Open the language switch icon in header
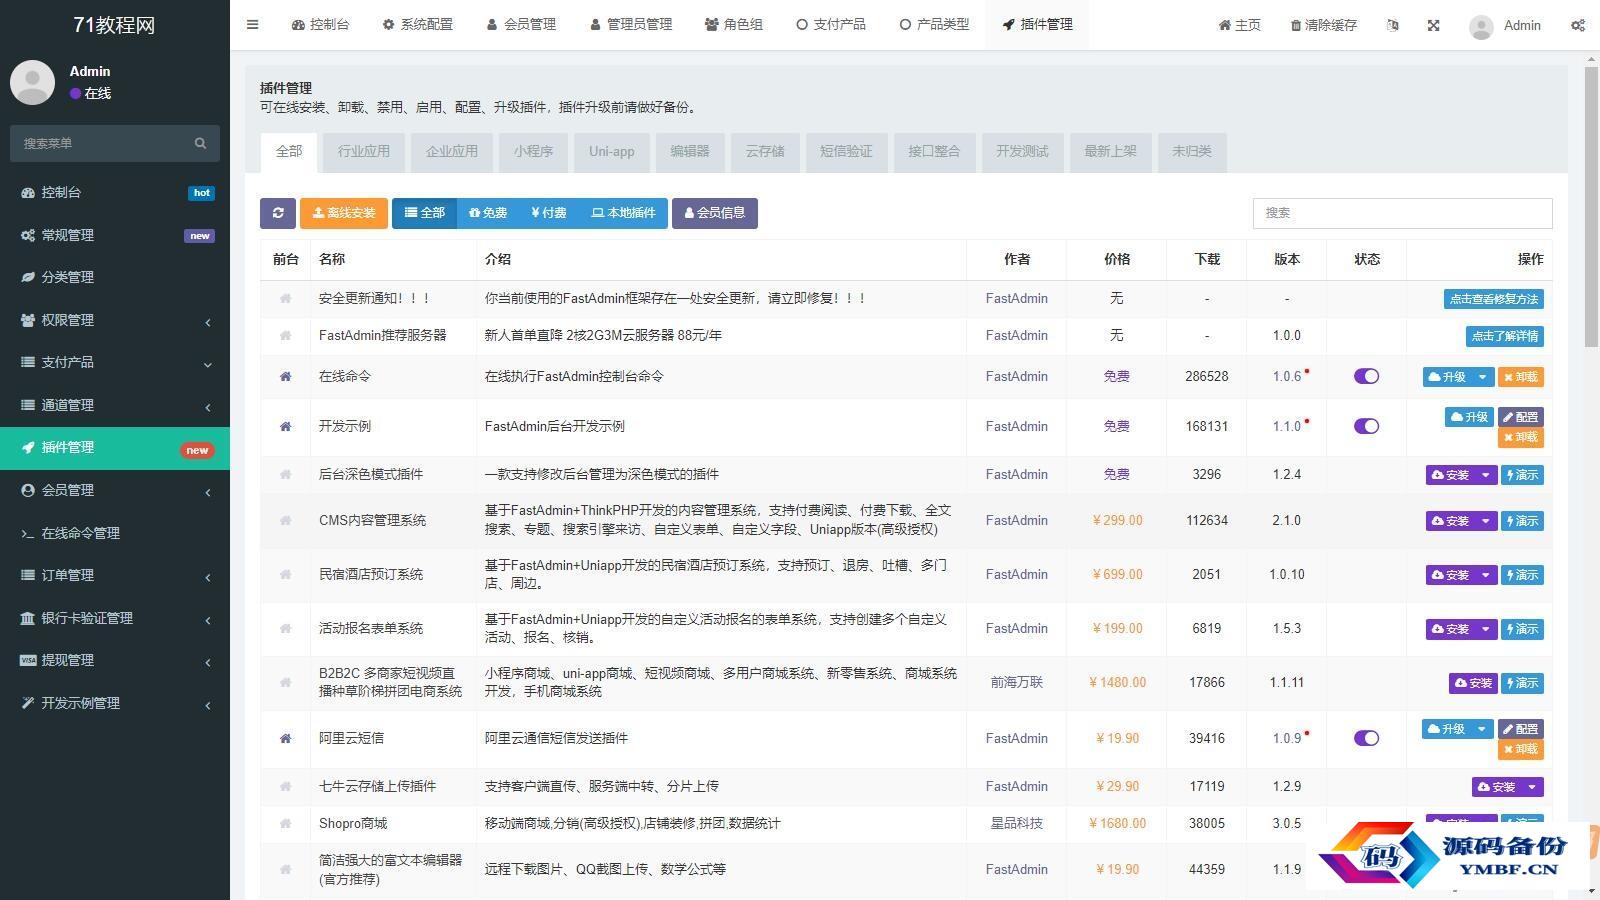This screenshot has width=1600, height=900. (1393, 25)
